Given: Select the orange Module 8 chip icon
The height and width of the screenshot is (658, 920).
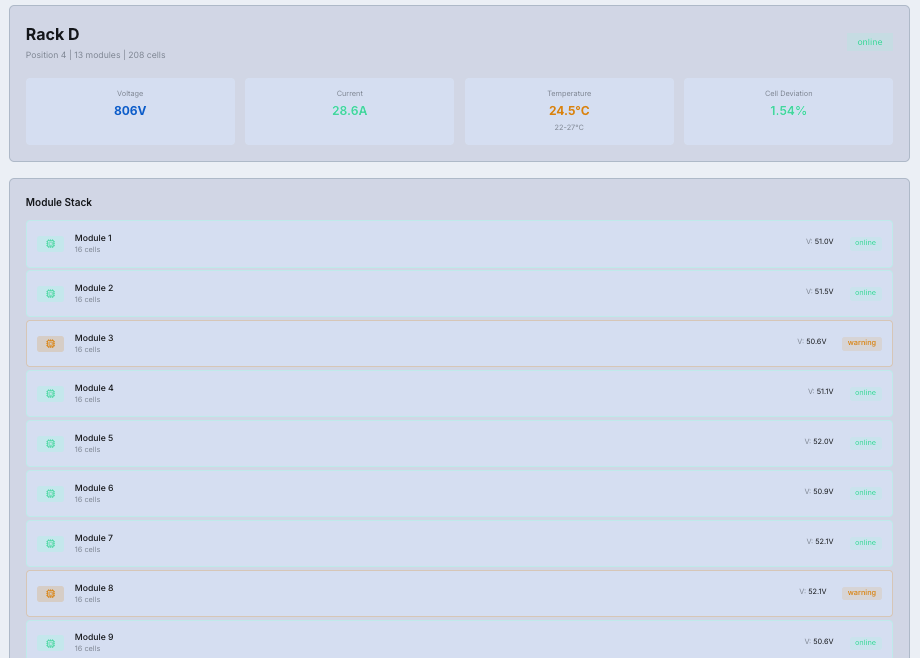Looking at the screenshot, I should (50, 593).
